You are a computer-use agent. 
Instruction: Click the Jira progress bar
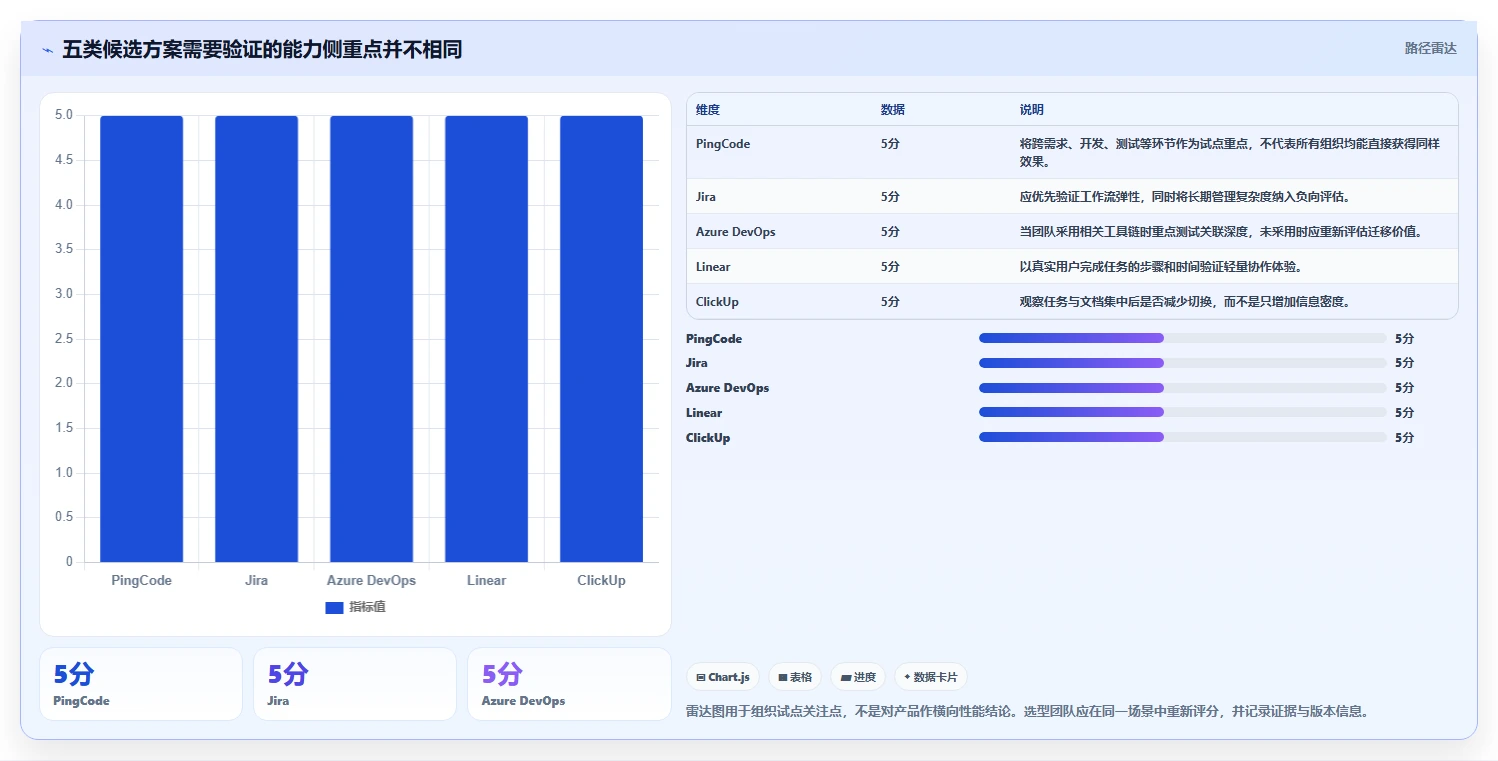tap(1182, 363)
